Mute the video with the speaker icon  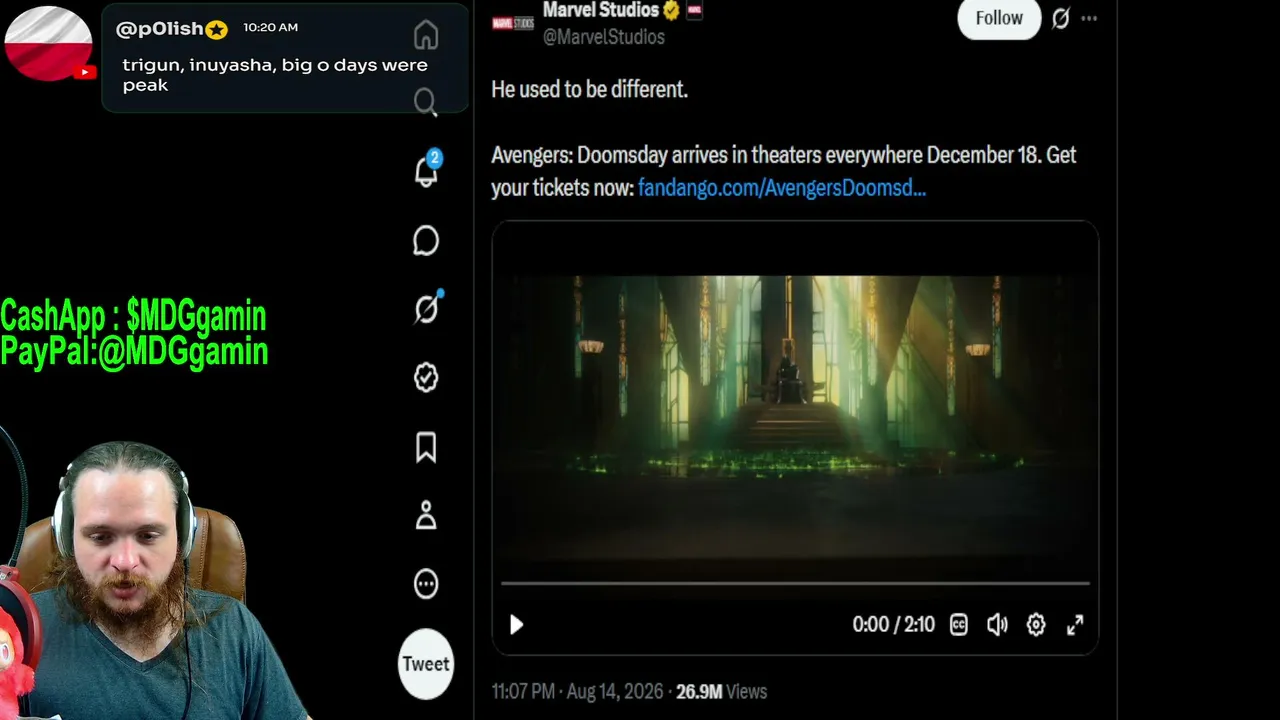997,625
